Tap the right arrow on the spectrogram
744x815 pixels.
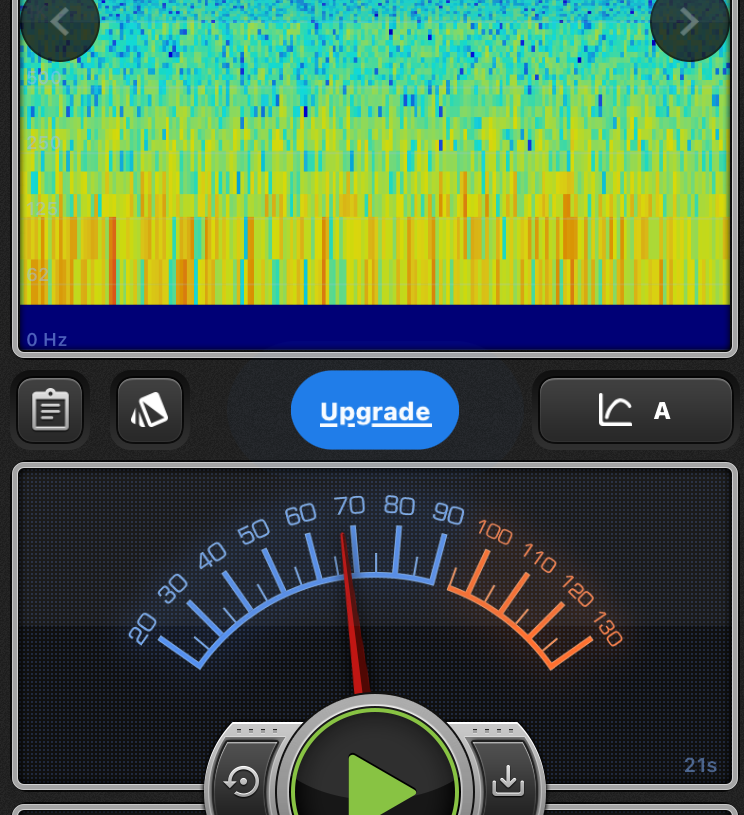point(689,22)
